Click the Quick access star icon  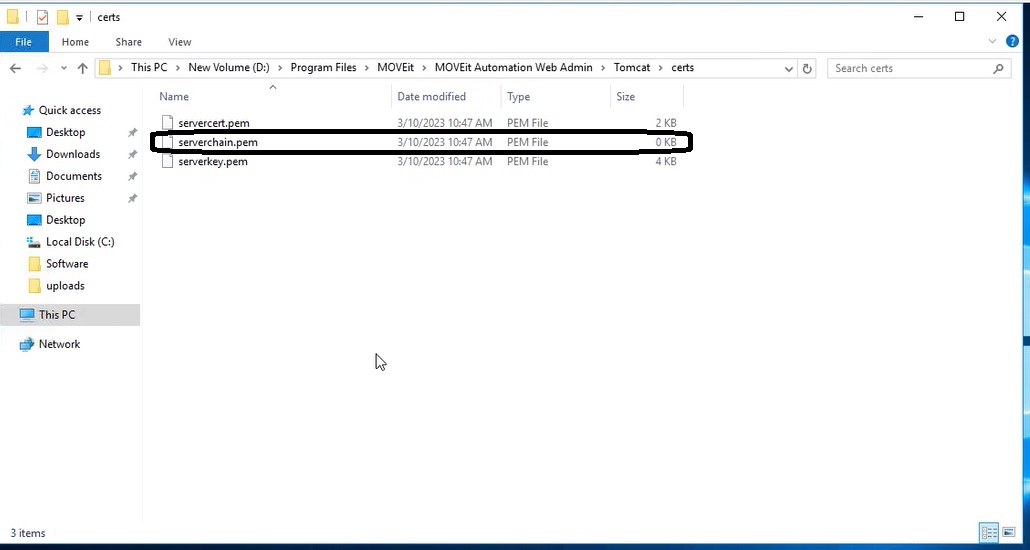pos(28,110)
